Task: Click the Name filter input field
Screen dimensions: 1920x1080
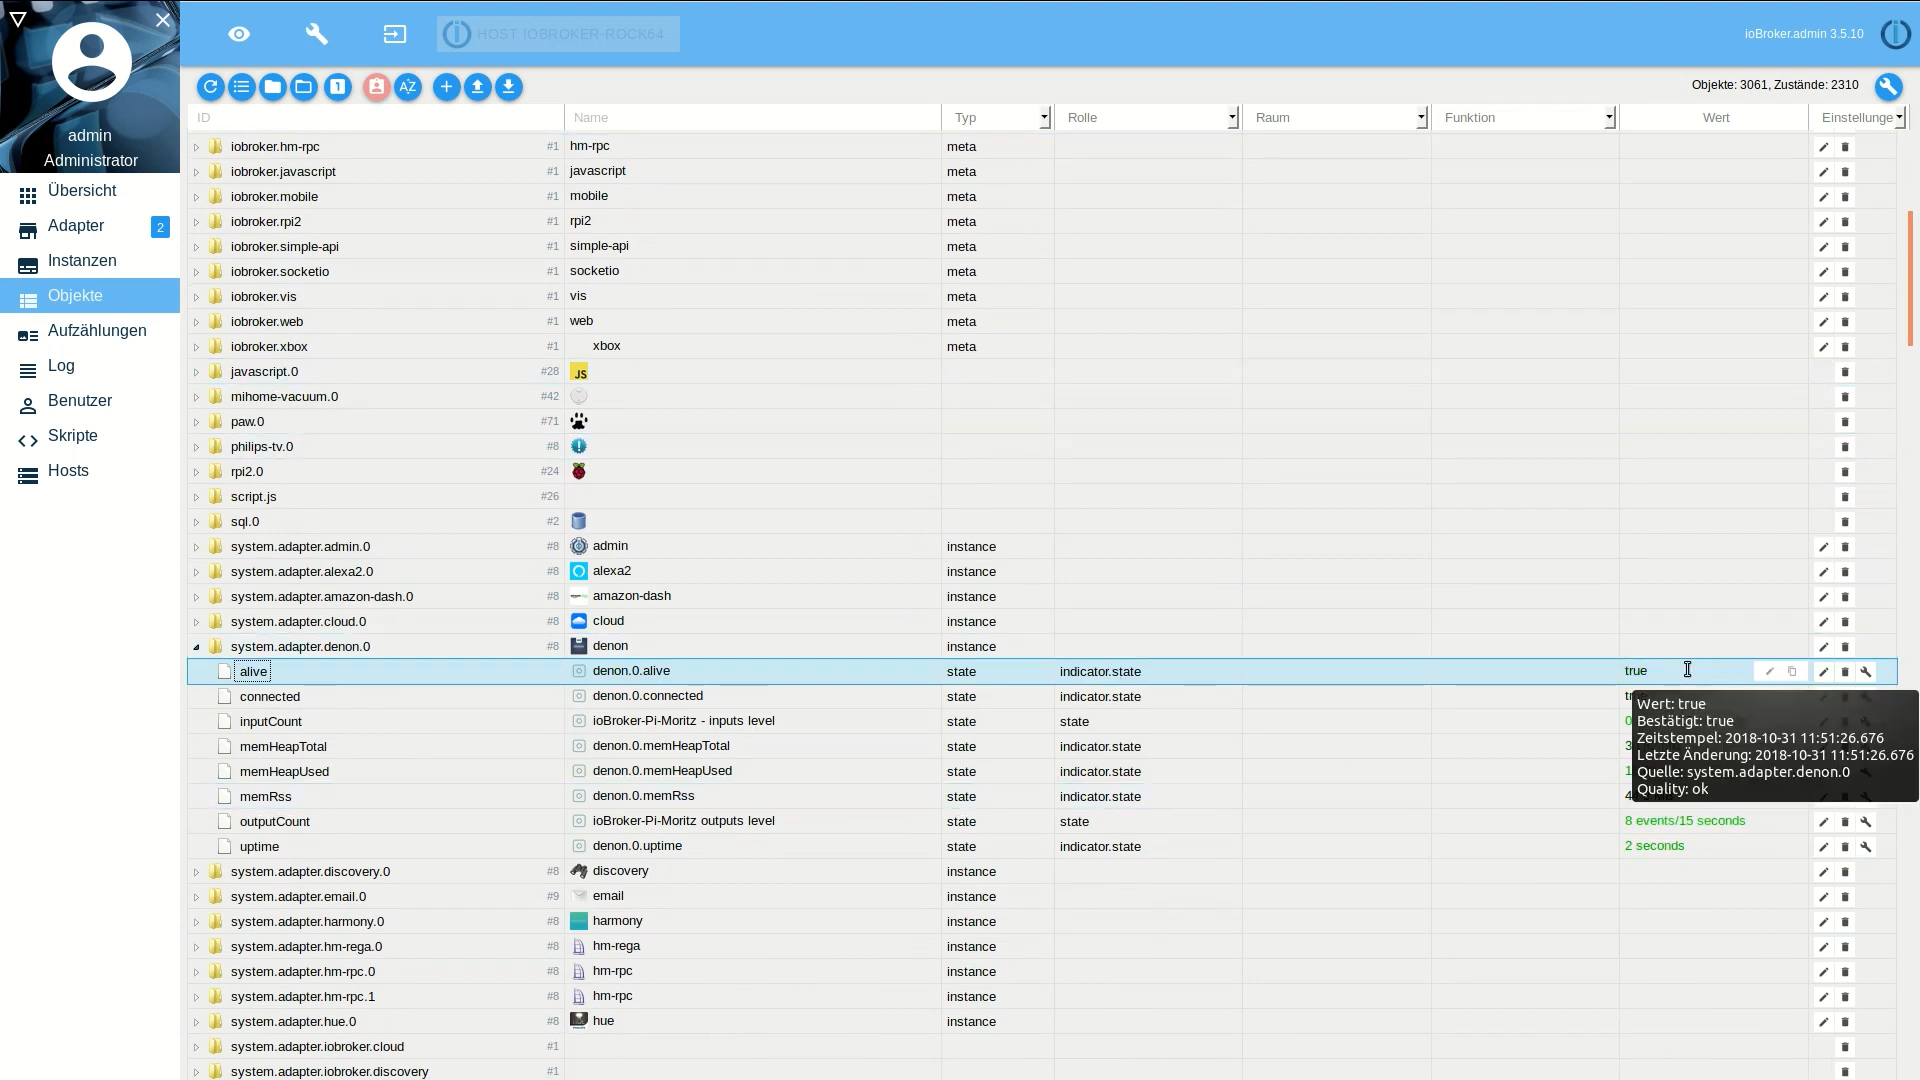Action: [753, 118]
